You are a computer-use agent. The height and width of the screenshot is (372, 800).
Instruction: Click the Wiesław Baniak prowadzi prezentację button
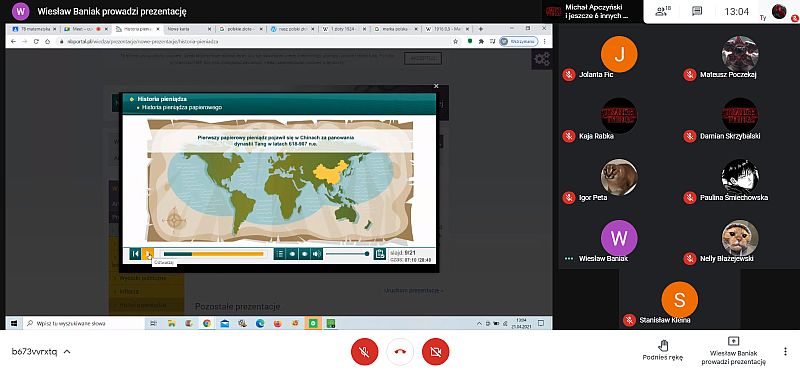(734, 350)
